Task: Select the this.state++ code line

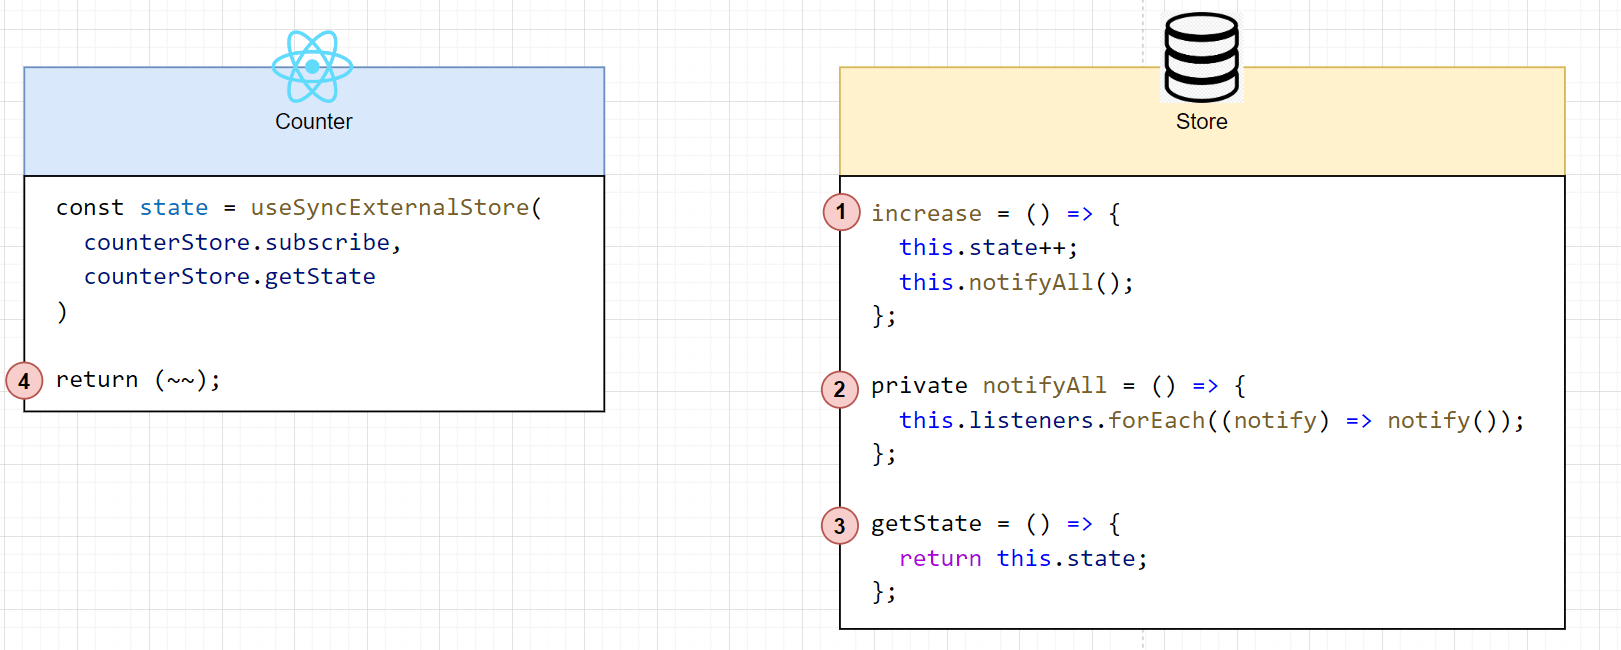Action: (x=988, y=248)
